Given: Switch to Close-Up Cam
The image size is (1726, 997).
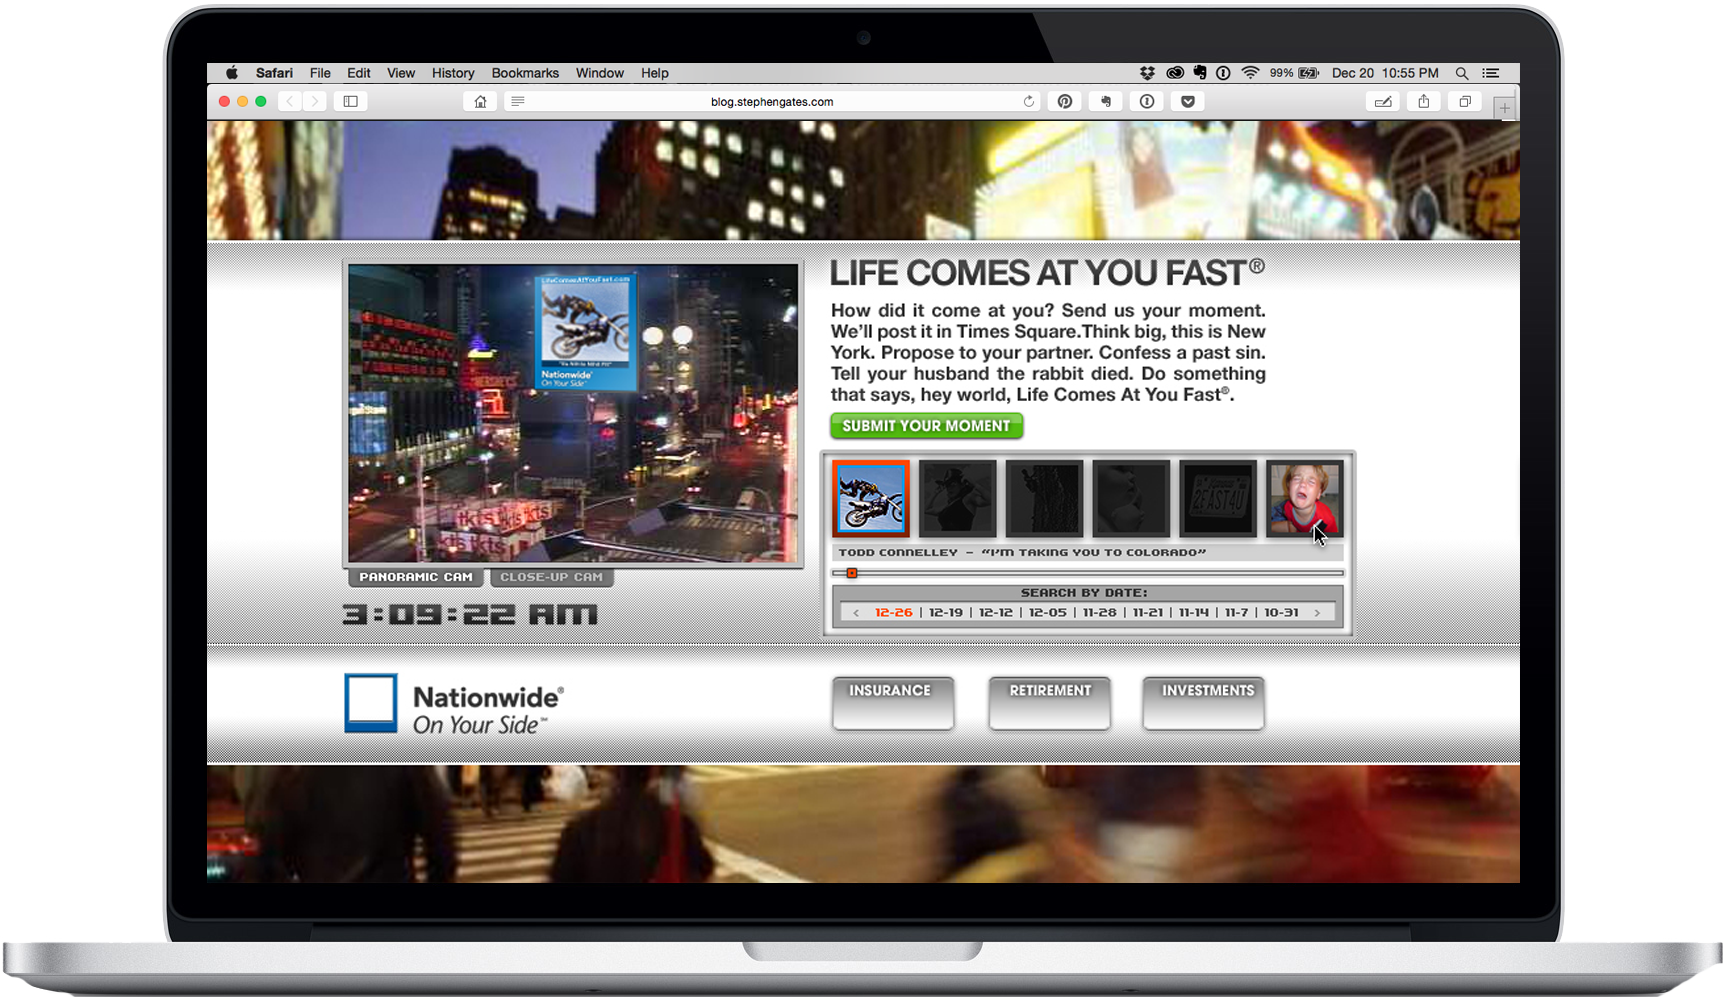Looking at the screenshot, I should (552, 577).
